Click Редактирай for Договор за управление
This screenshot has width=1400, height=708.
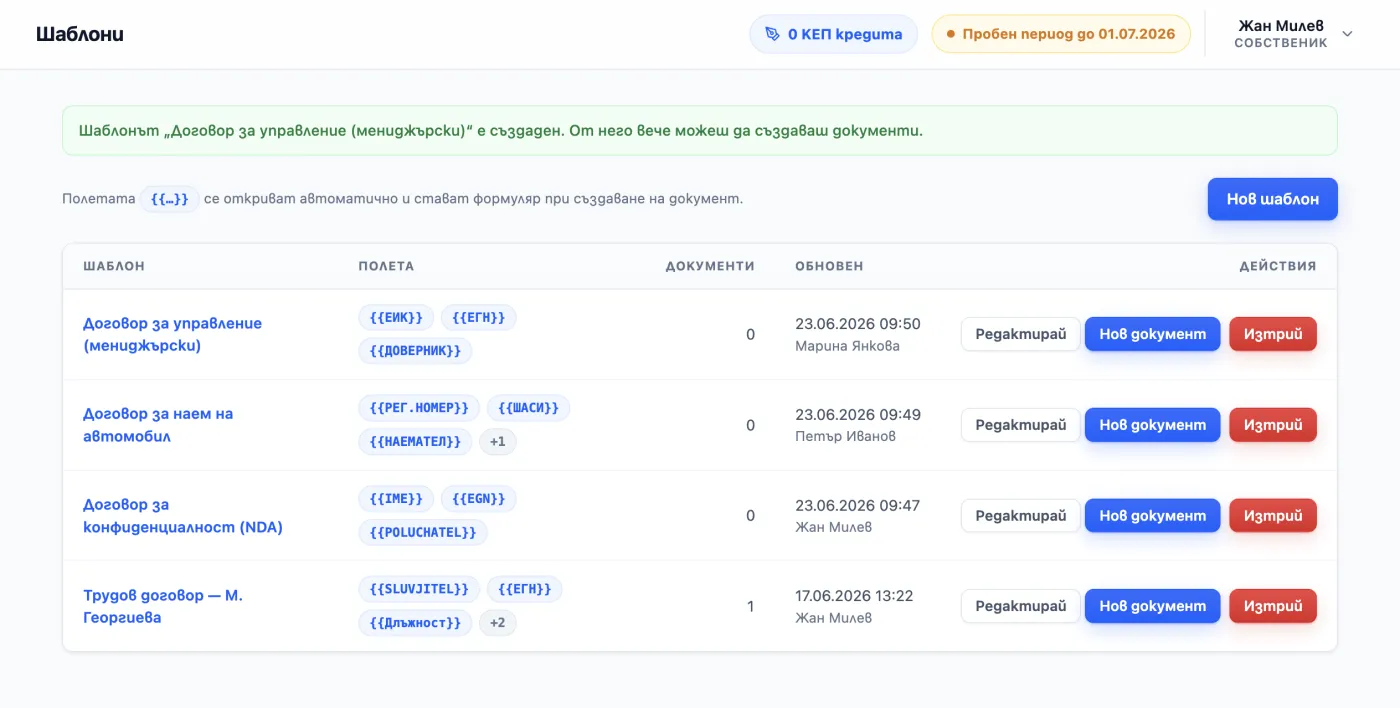[1020, 334]
